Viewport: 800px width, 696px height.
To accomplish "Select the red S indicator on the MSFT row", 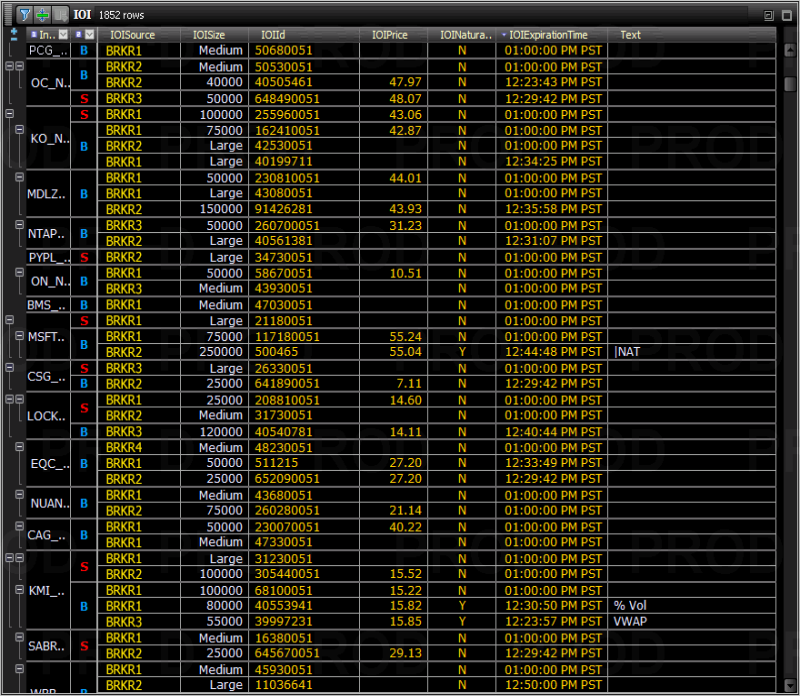I will coord(84,321).
